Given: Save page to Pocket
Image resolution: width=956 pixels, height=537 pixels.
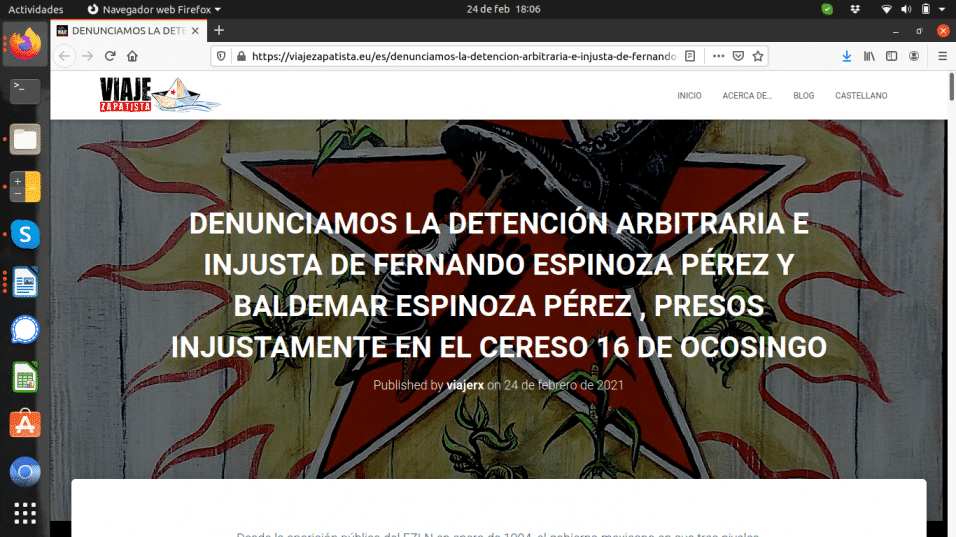Looking at the screenshot, I should (x=738, y=56).
